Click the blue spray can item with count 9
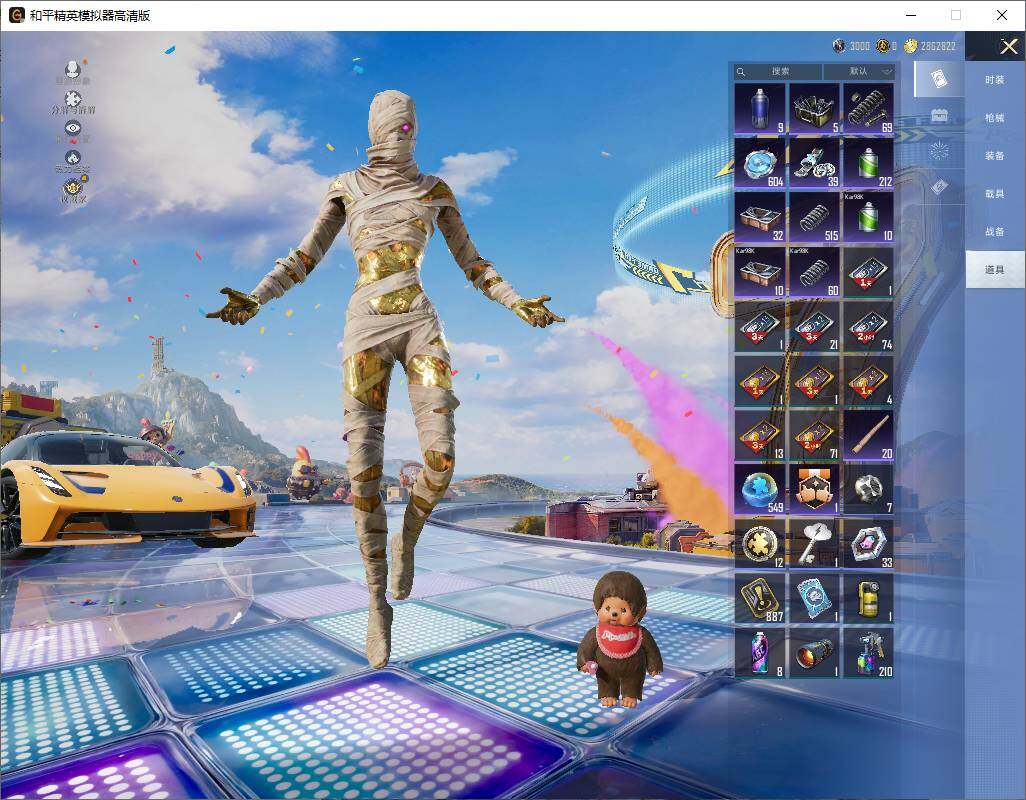The width and height of the screenshot is (1026, 800). tap(760, 109)
